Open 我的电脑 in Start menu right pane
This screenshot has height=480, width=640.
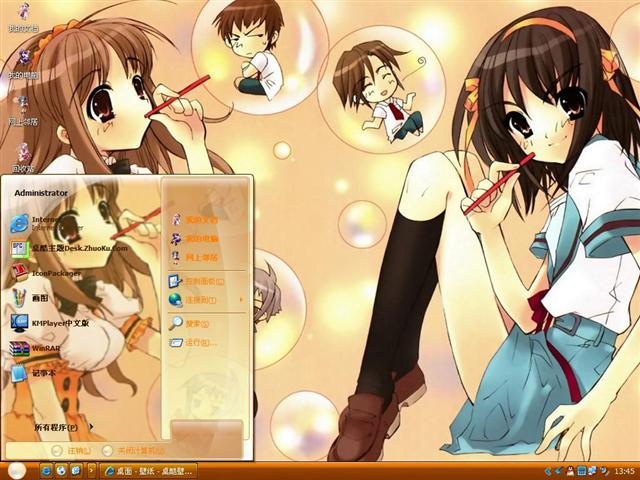(195, 238)
